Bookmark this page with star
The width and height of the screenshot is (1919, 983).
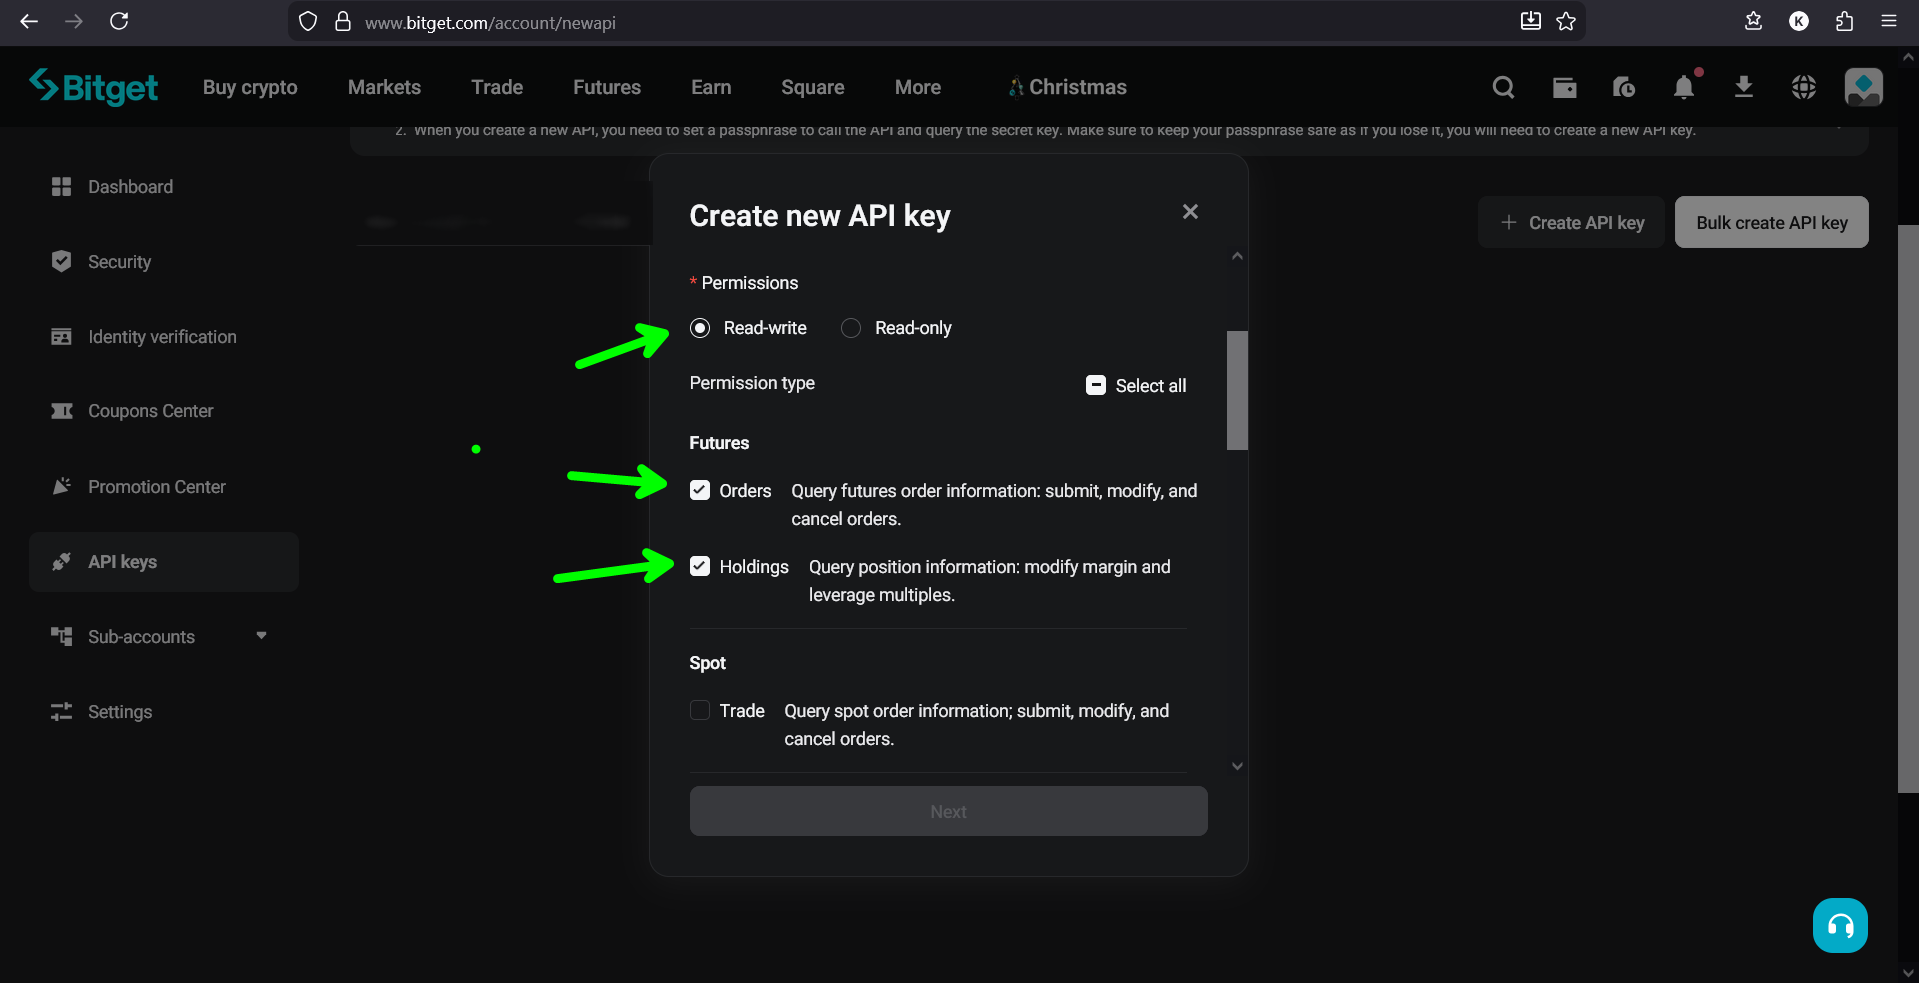point(1566,21)
